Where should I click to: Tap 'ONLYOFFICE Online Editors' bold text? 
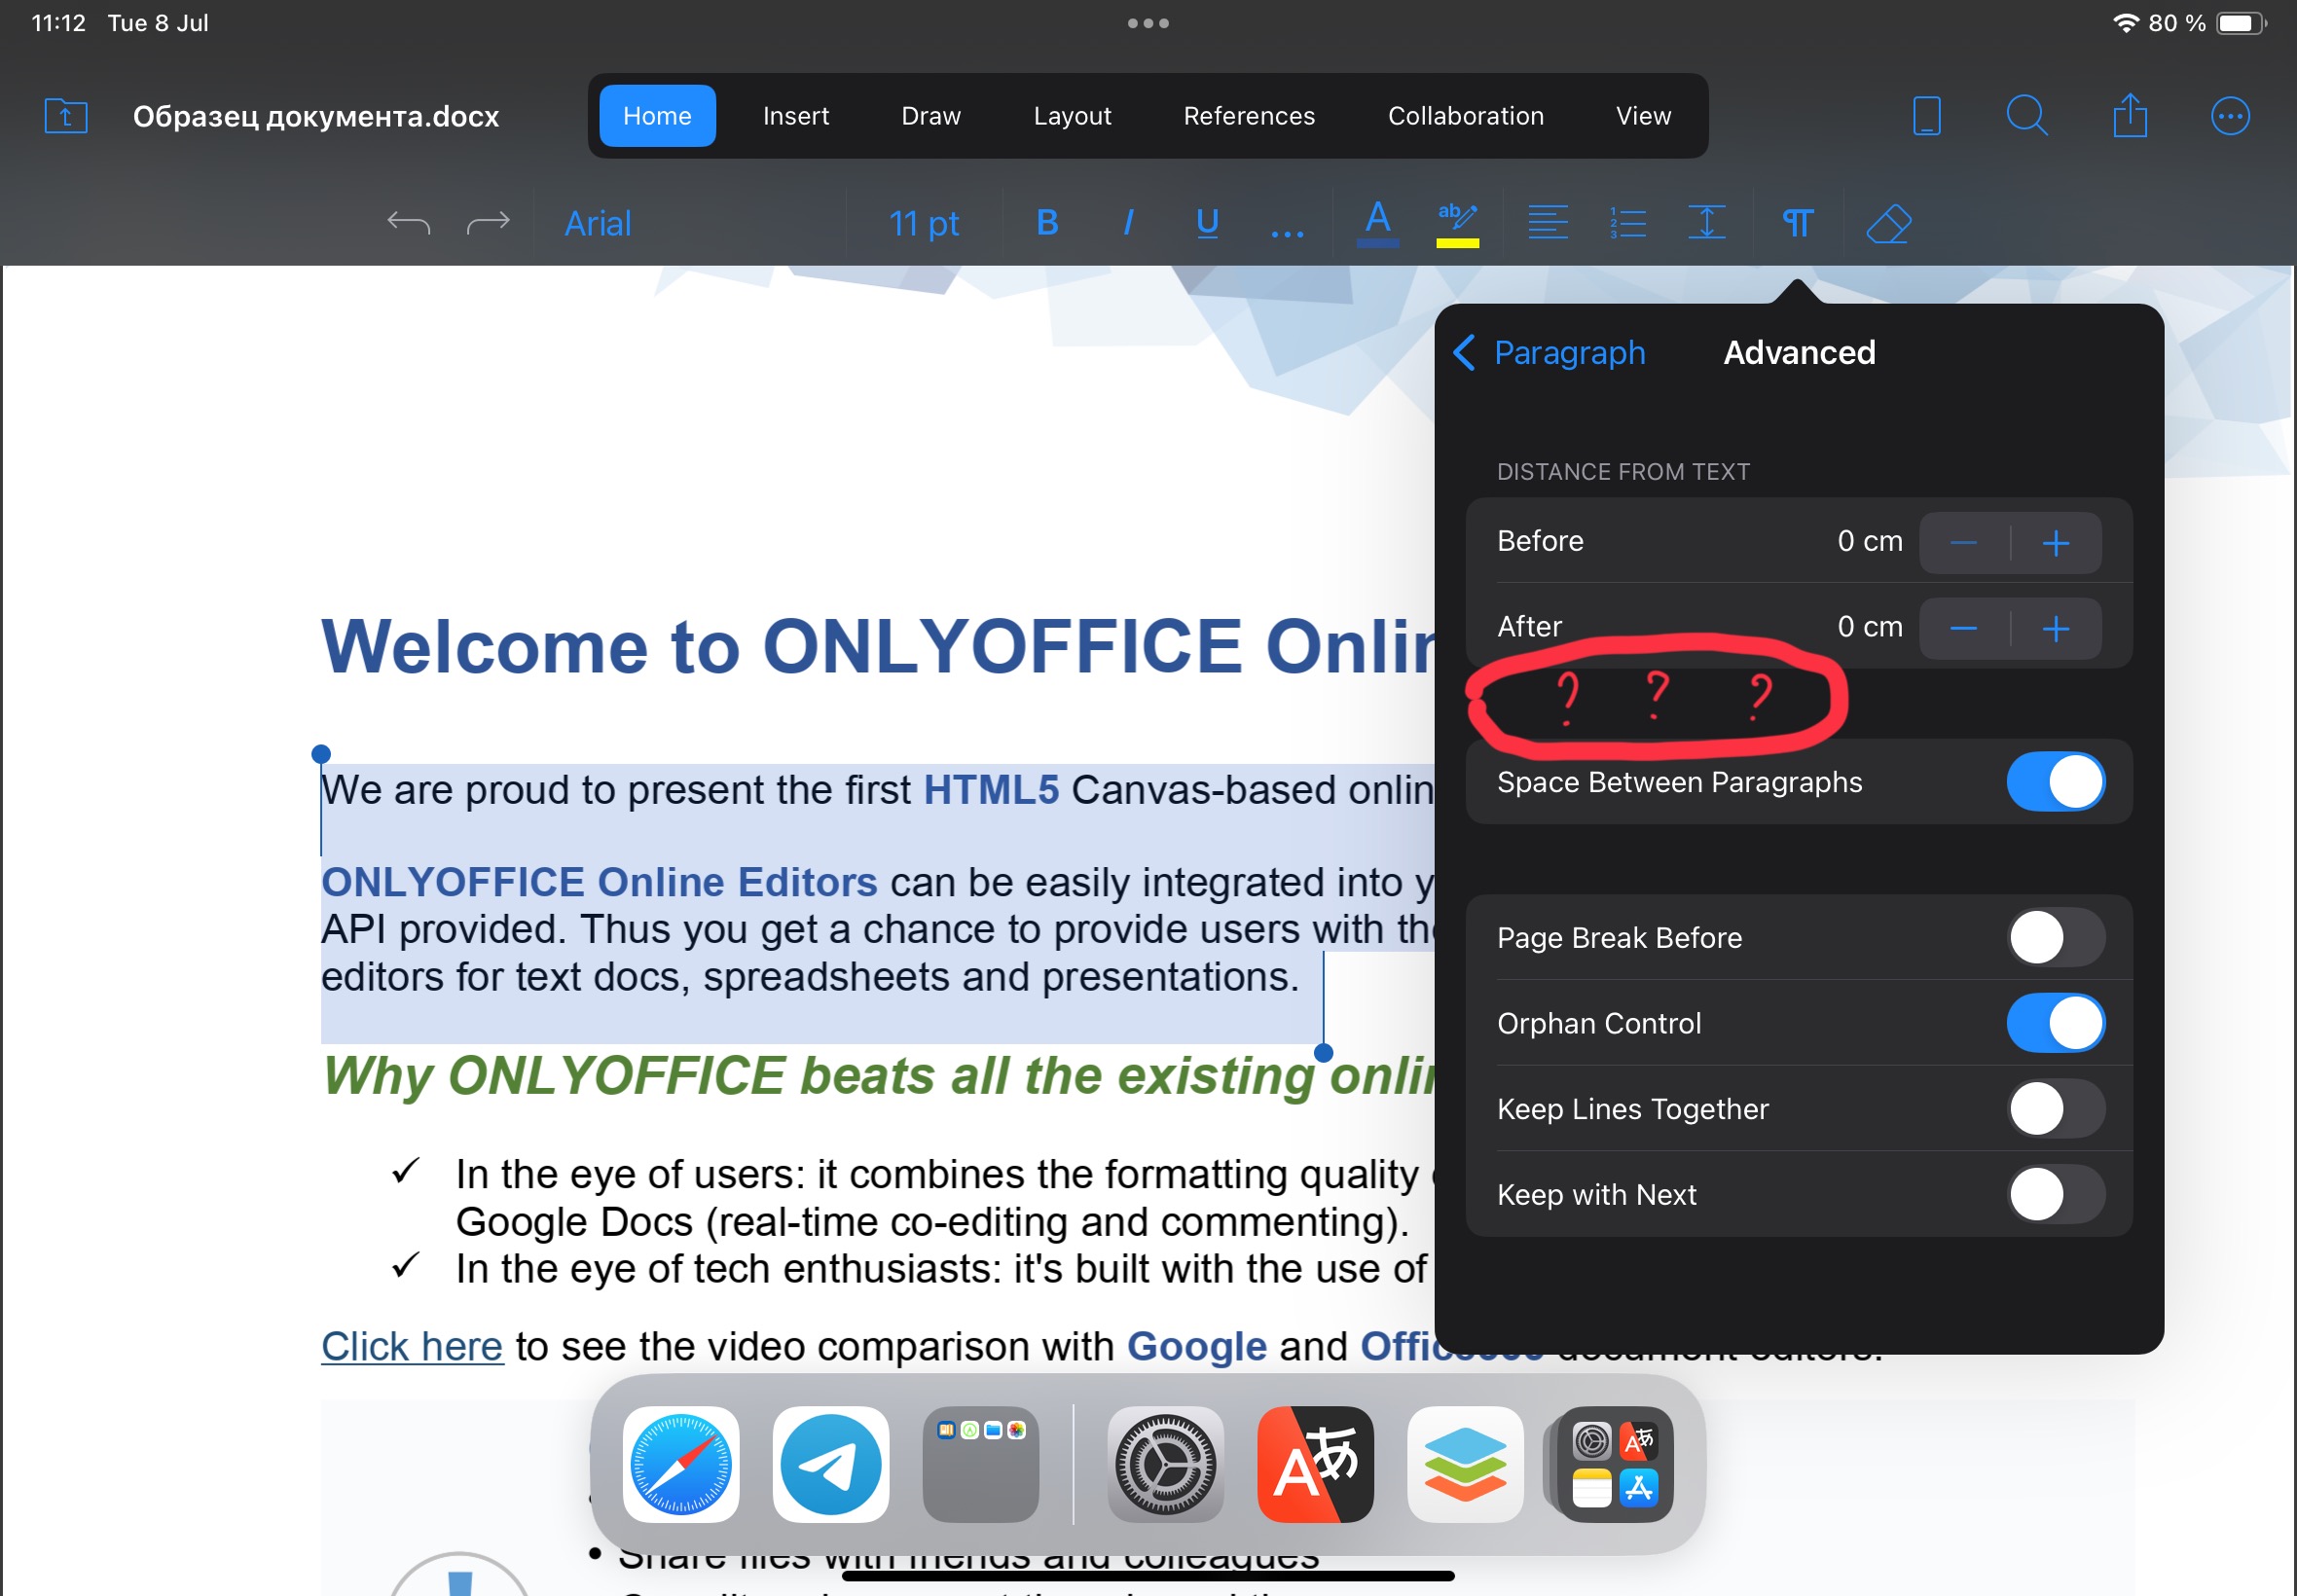point(599,882)
